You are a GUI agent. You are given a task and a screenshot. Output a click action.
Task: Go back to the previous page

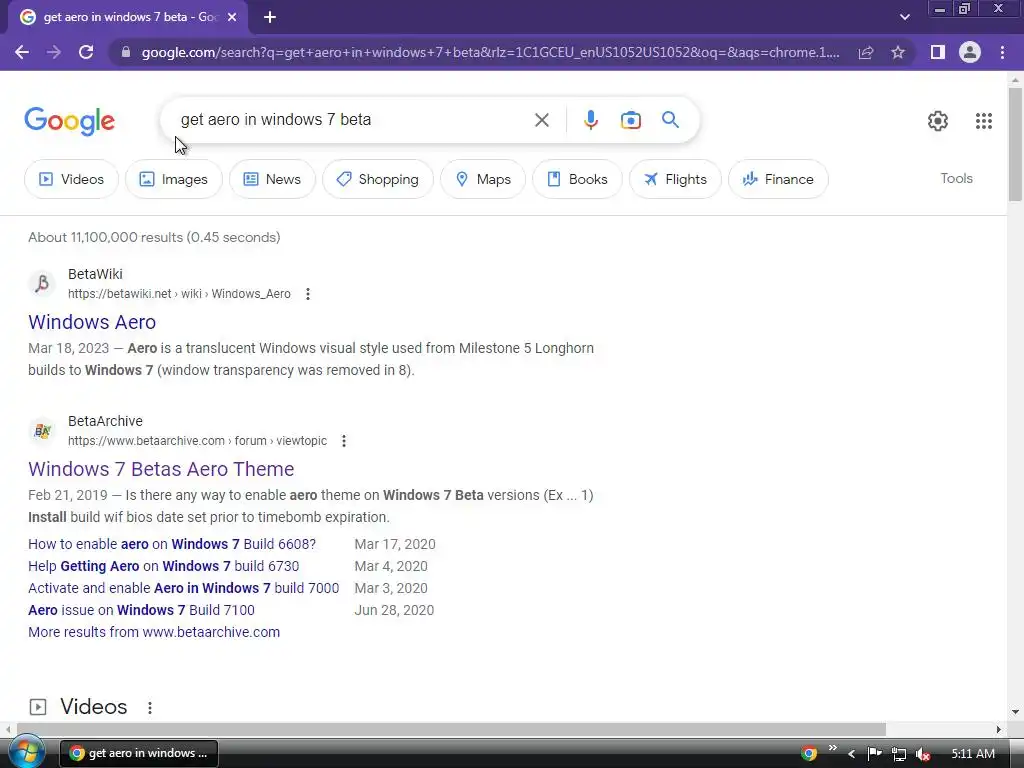22,52
